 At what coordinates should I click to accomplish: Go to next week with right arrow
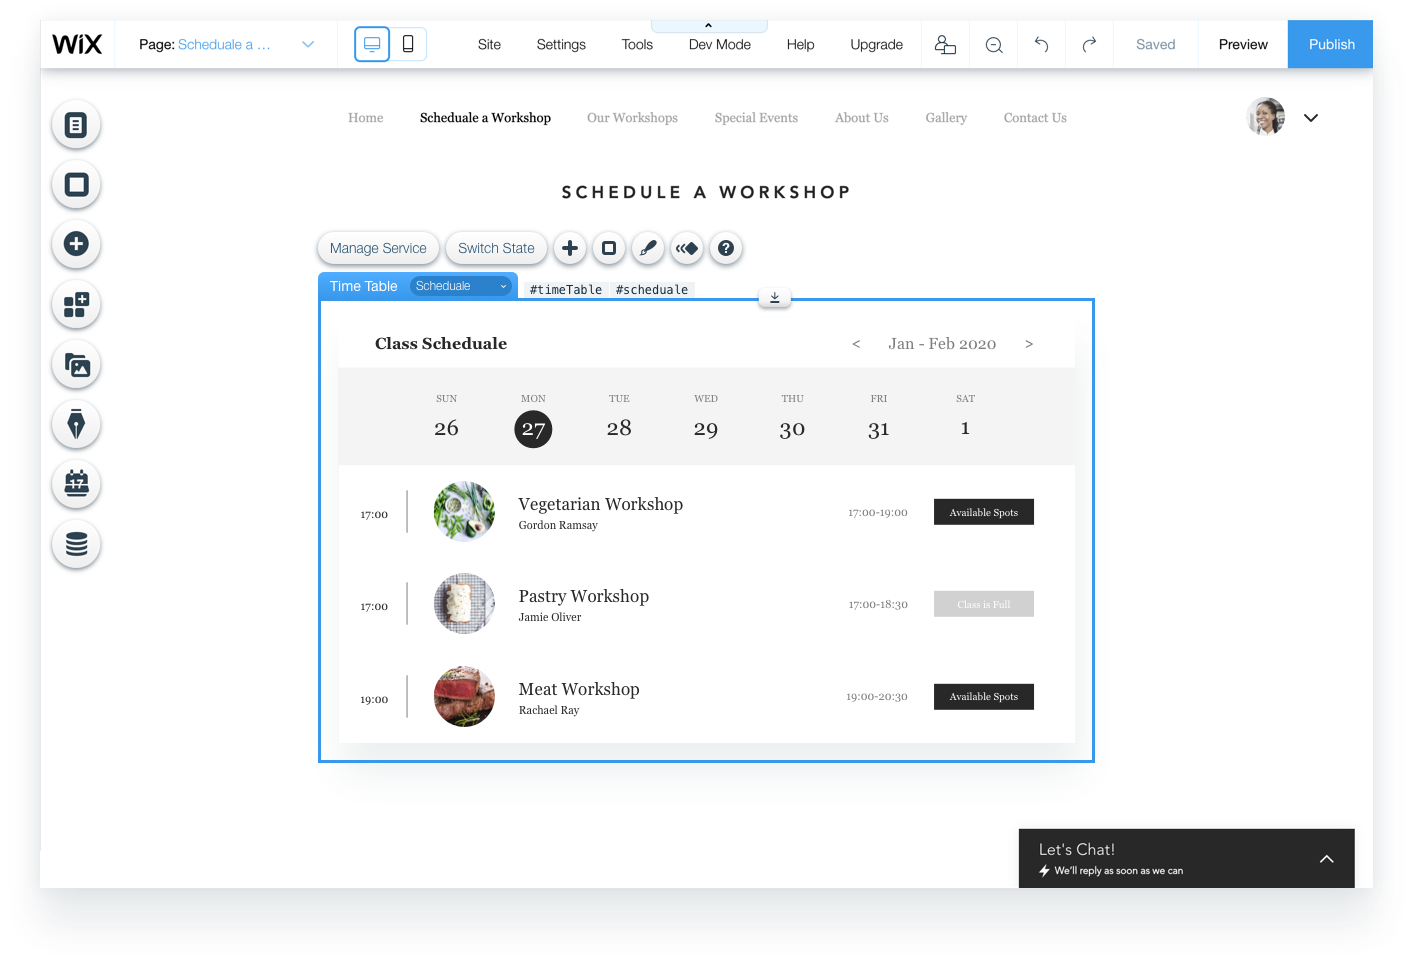pyautogui.click(x=1029, y=344)
